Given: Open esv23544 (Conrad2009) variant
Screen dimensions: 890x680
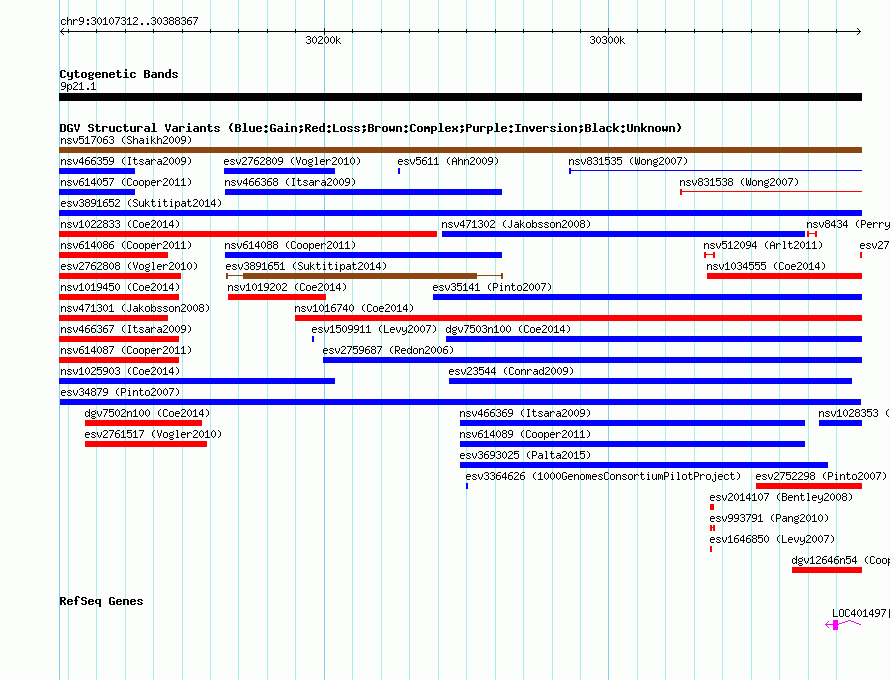Looking at the screenshot, I should click(x=650, y=381).
